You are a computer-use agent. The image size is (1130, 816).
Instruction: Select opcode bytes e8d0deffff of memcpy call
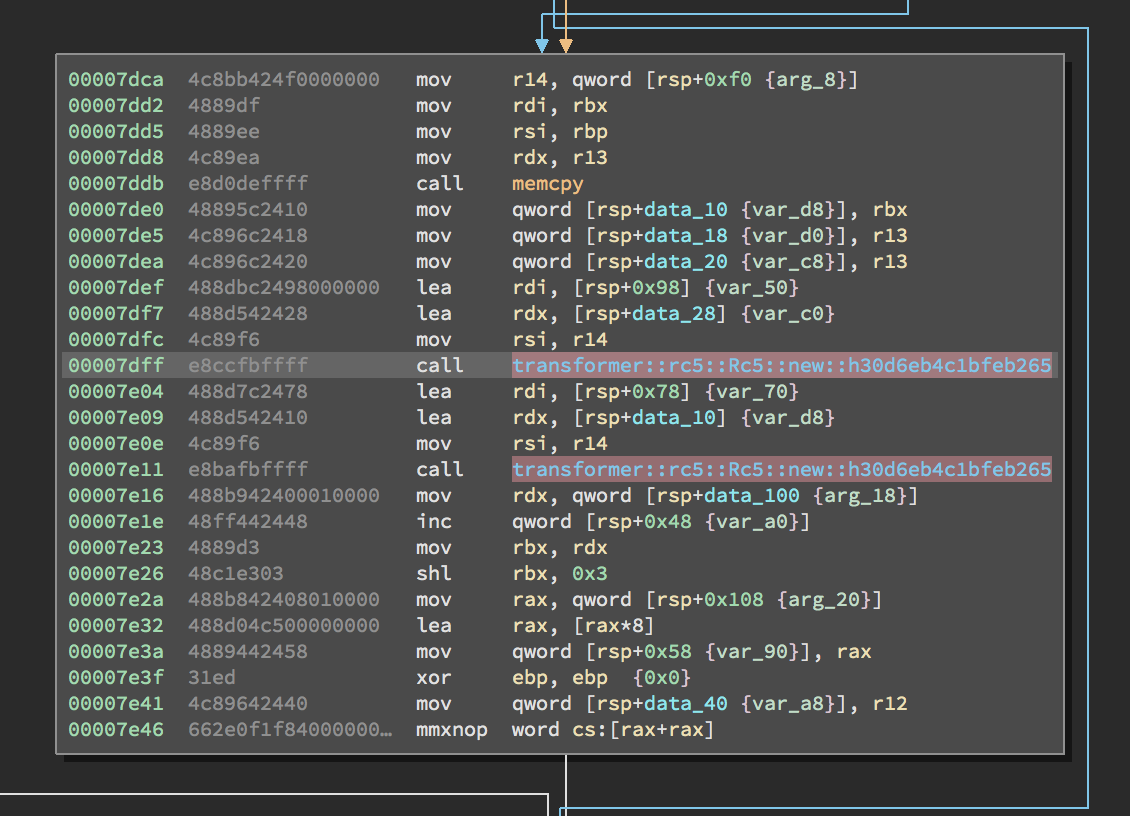(x=247, y=184)
